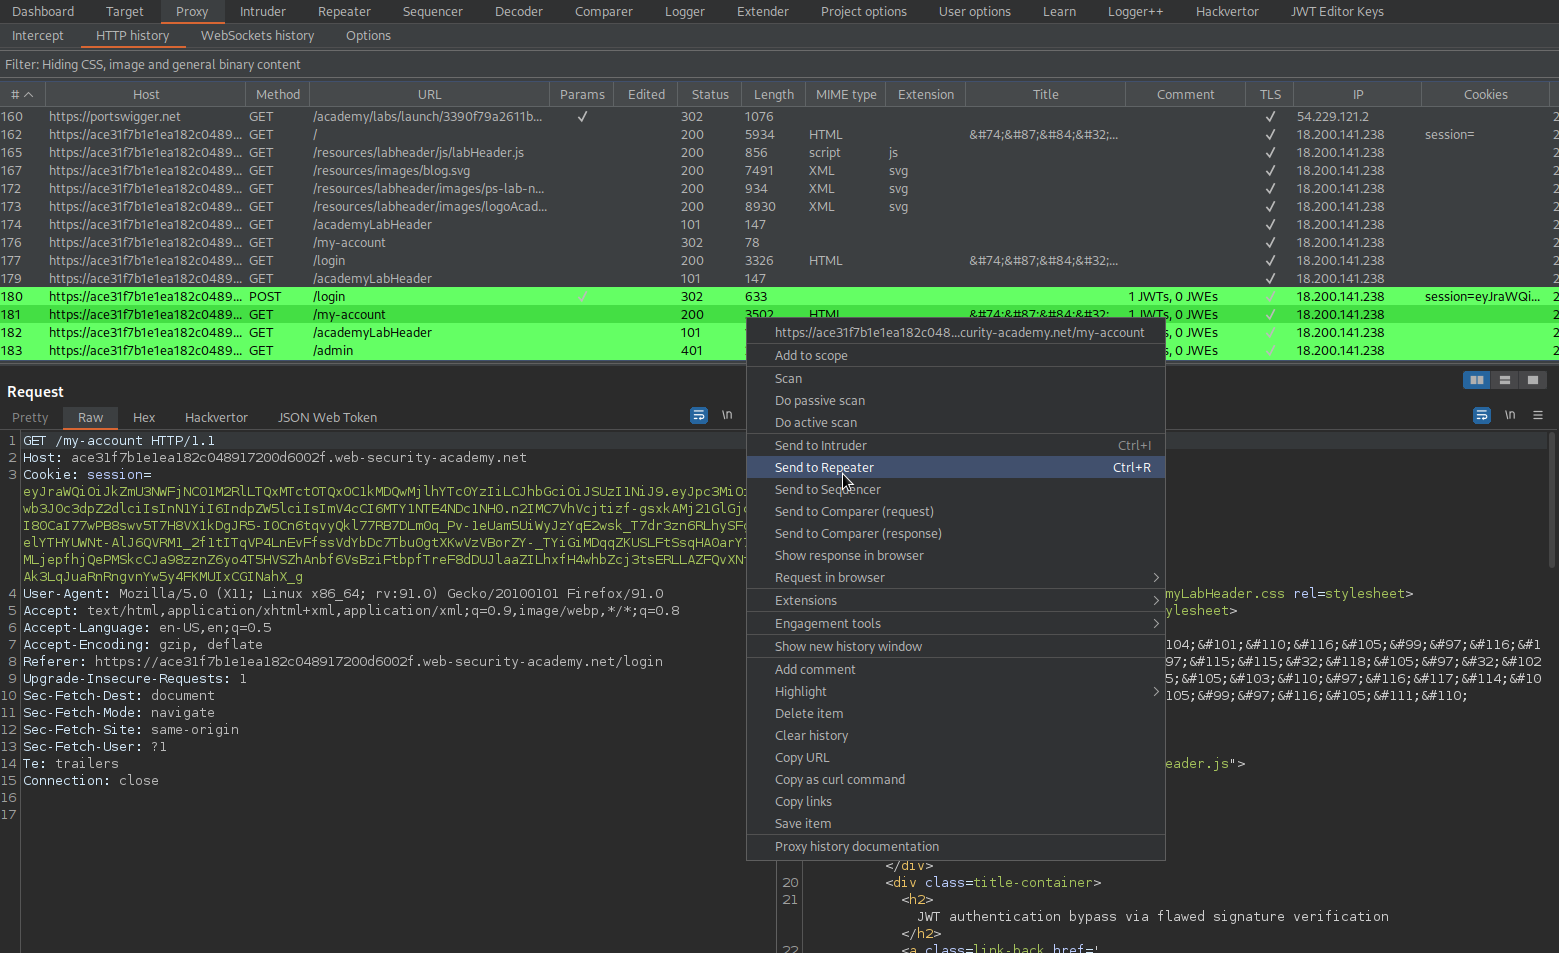The height and width of the screenshot is (953, 1559).
Task: Sort history by the Comment column
Action: pos(1186,95)
